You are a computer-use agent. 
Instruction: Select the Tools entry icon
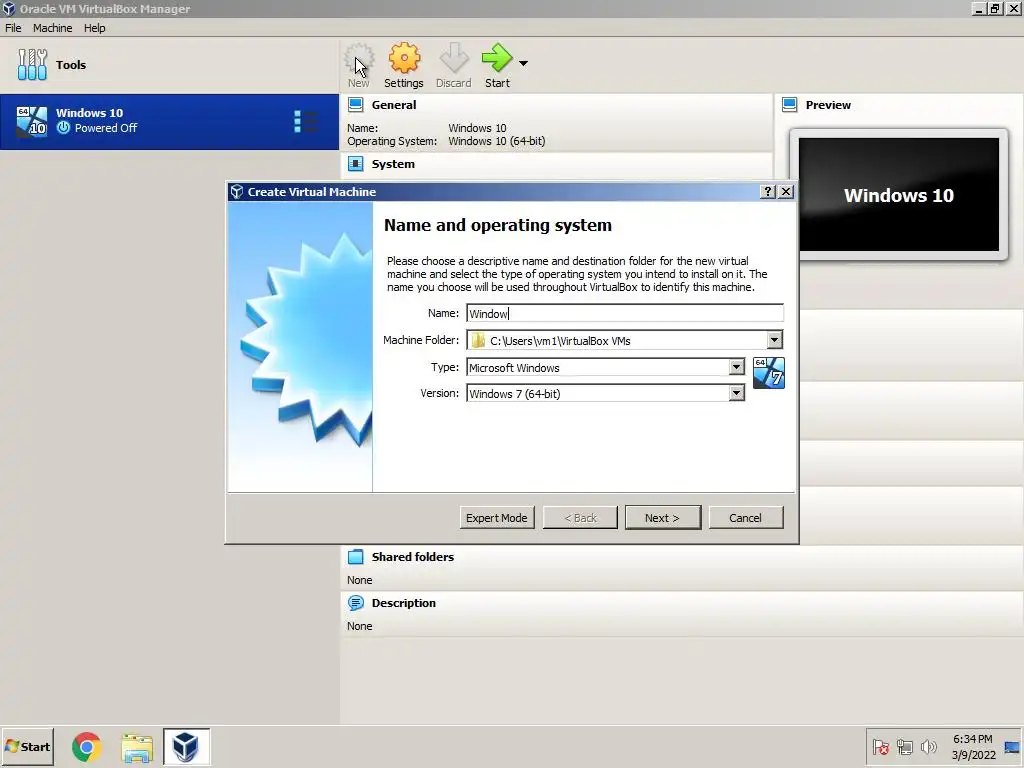click(x=32, y=65)
